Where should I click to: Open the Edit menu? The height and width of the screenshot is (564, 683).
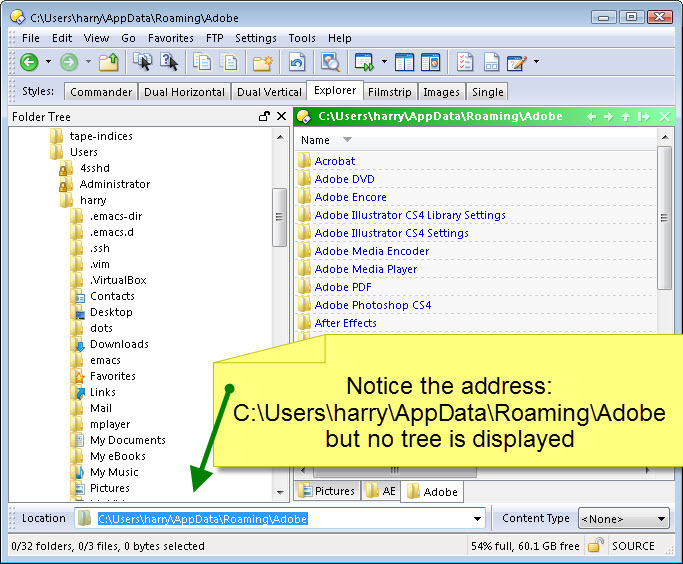coord(62,38)
